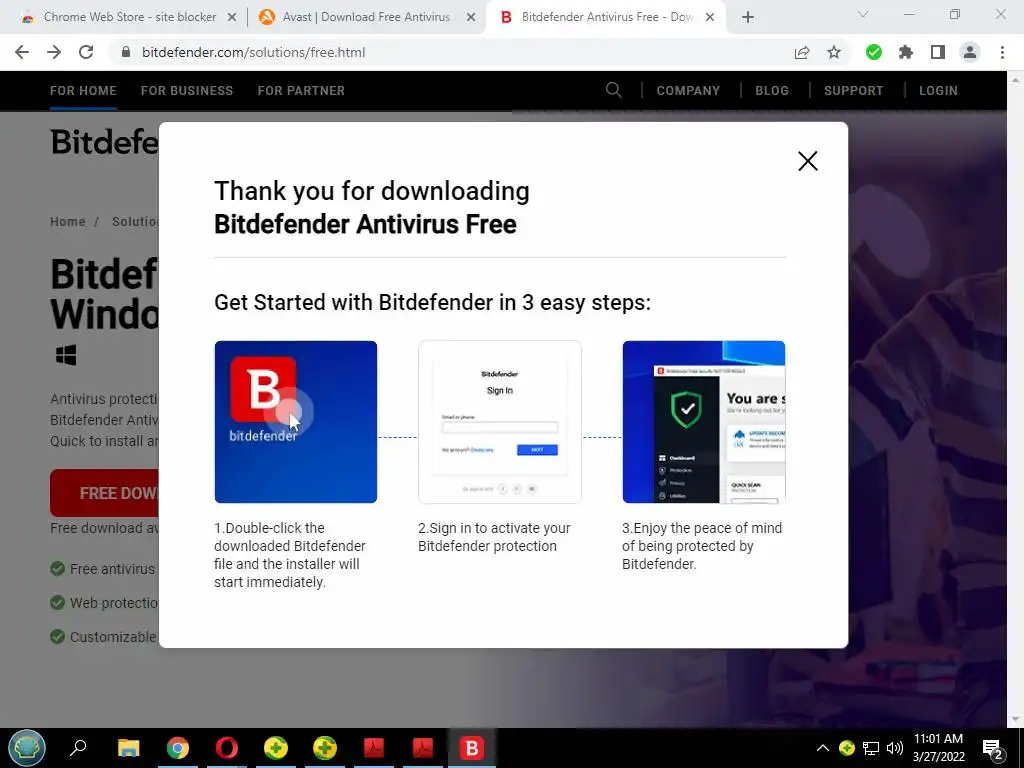Image resolution: width=1024 pixels, height=768 pixels.
Task: Close the Avast tab
Action: pos(471,18)
